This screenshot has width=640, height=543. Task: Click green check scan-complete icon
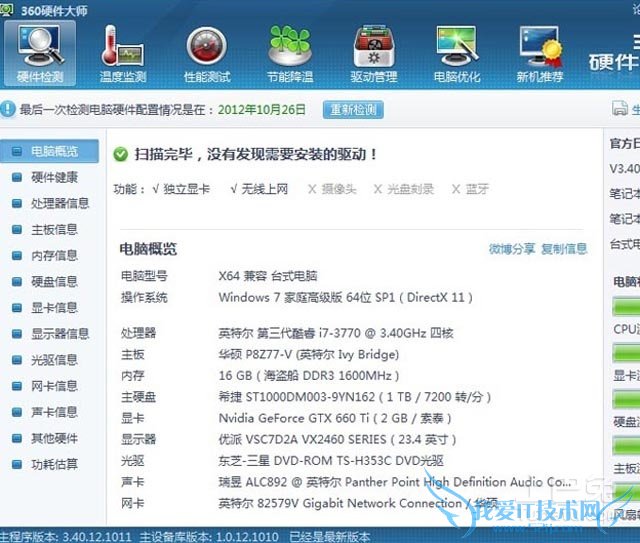click(x=120, y=154)
